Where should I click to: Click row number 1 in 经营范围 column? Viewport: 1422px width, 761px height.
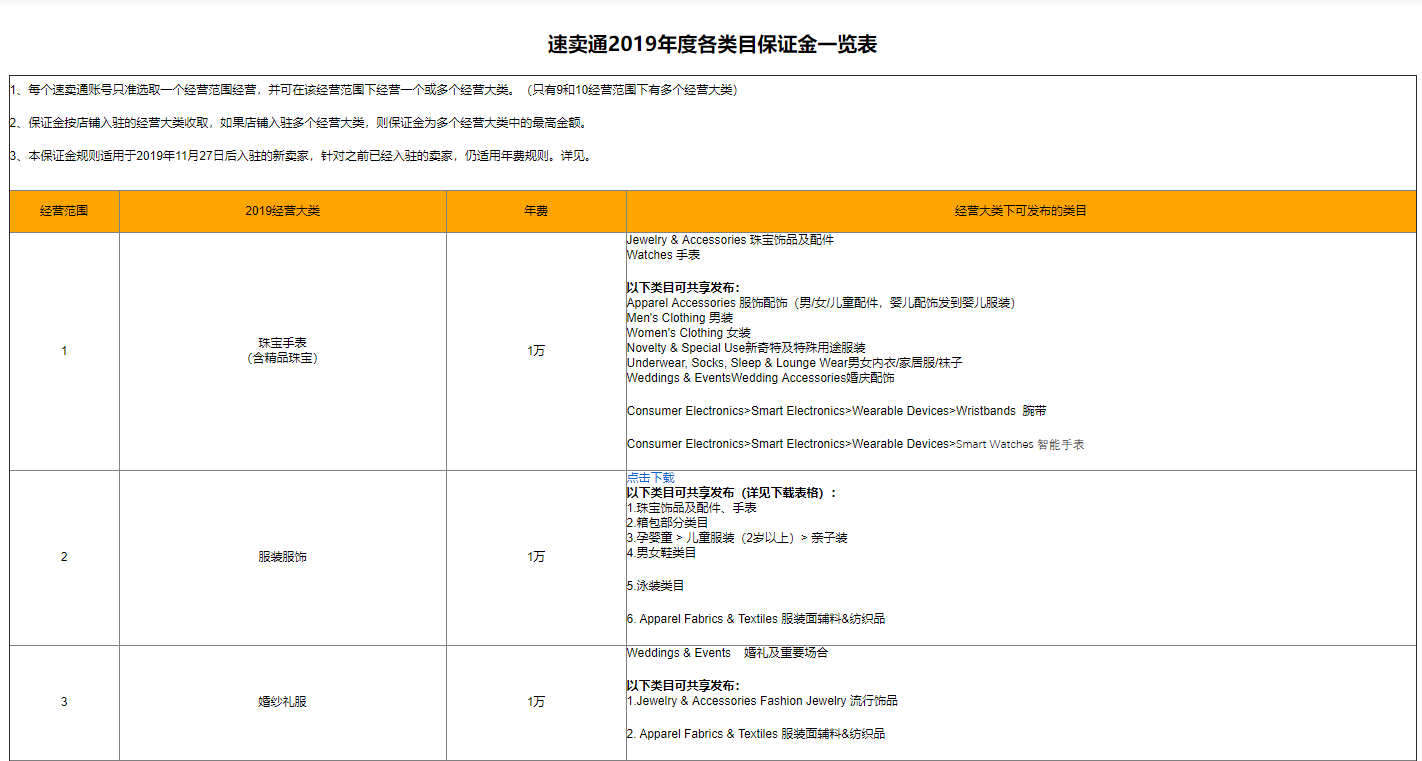click(x=63, y=350)
